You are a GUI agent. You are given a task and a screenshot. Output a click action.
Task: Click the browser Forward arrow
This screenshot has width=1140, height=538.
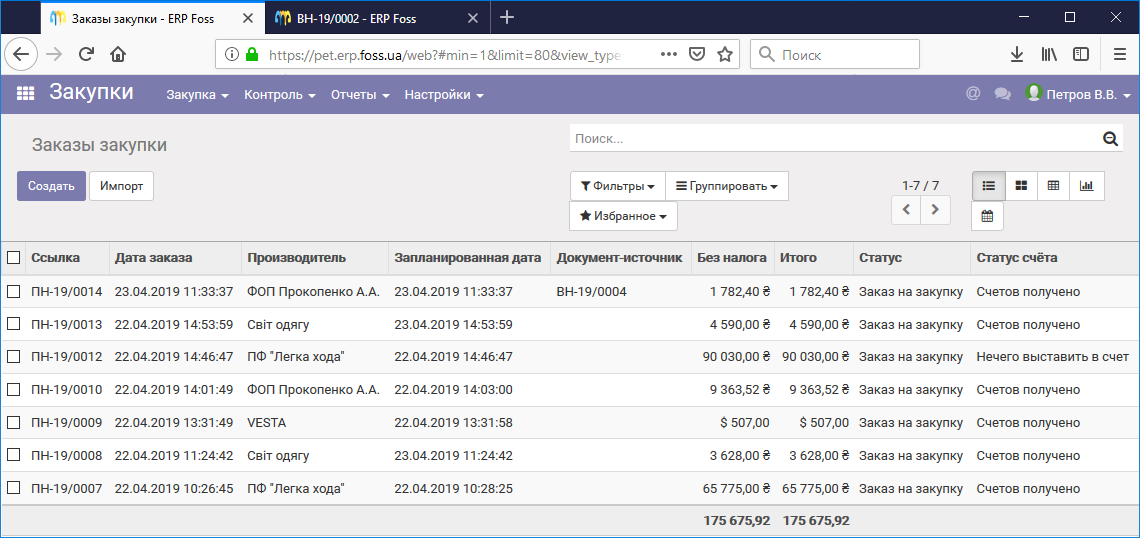[x=54, y=55]
